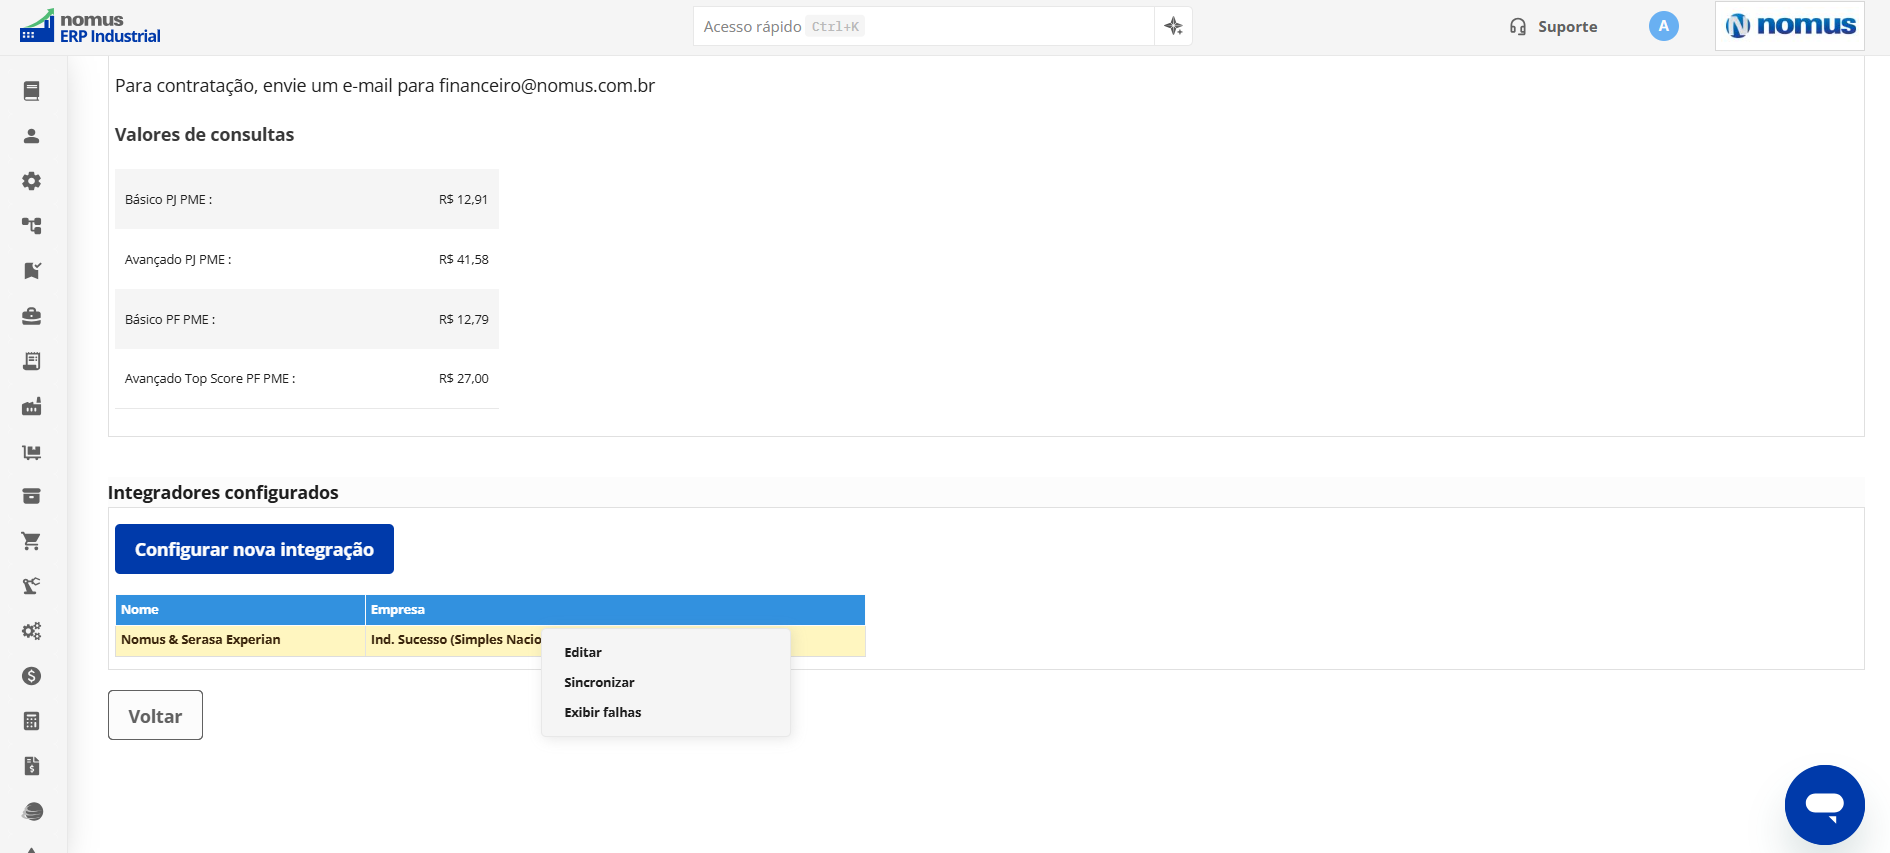1890x853 pixels.
Task: Select the dollar coin sidebar icon
Action: click(32, 676)
